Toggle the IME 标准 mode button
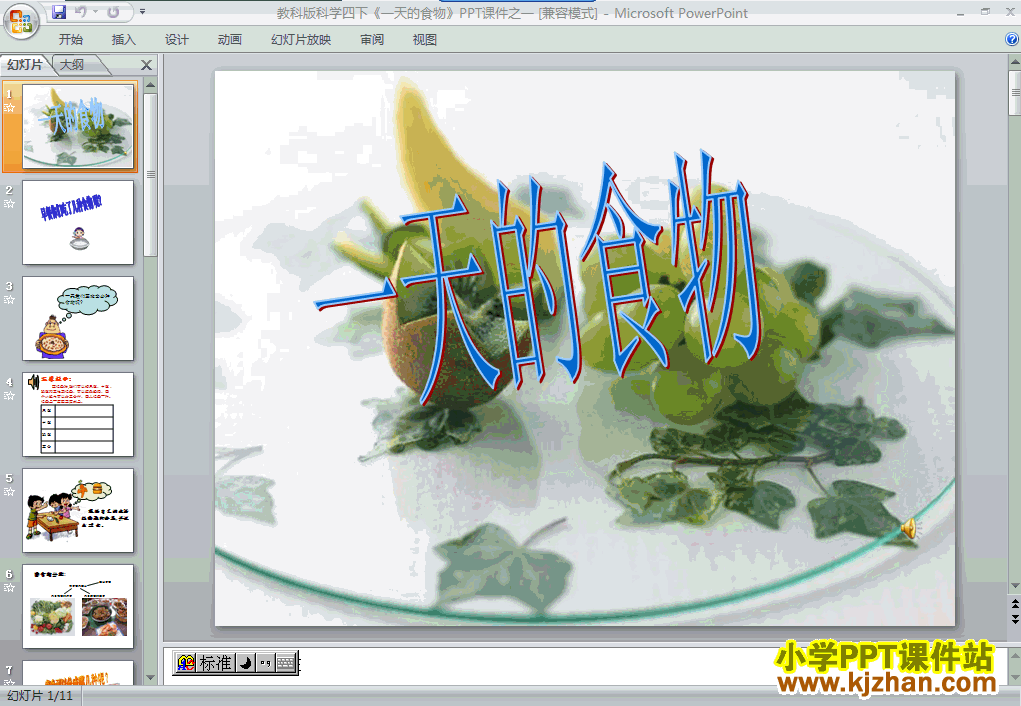The width and height of the screenshot is (1021, 706). [215, 663]
